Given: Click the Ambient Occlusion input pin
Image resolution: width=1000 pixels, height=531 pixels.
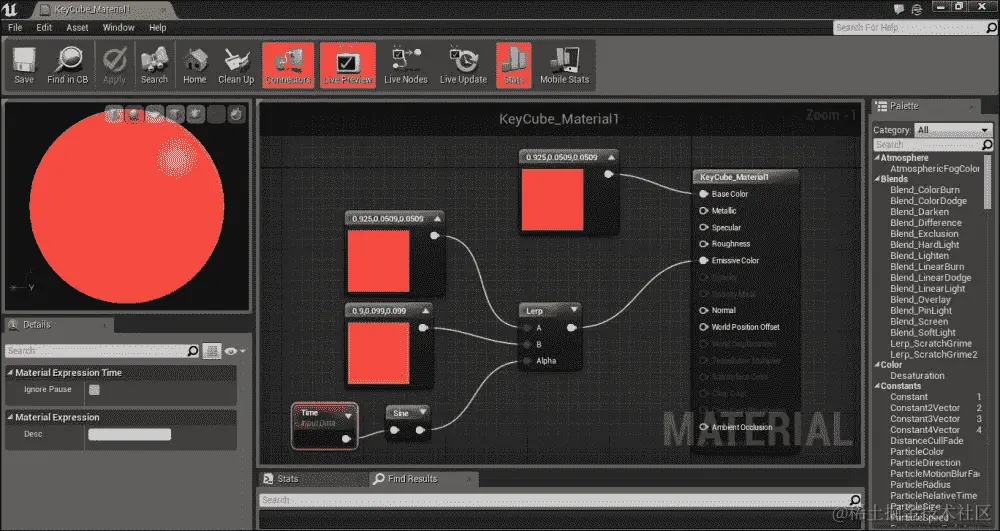Looking at the screenshot, I should tap(703, 427).
